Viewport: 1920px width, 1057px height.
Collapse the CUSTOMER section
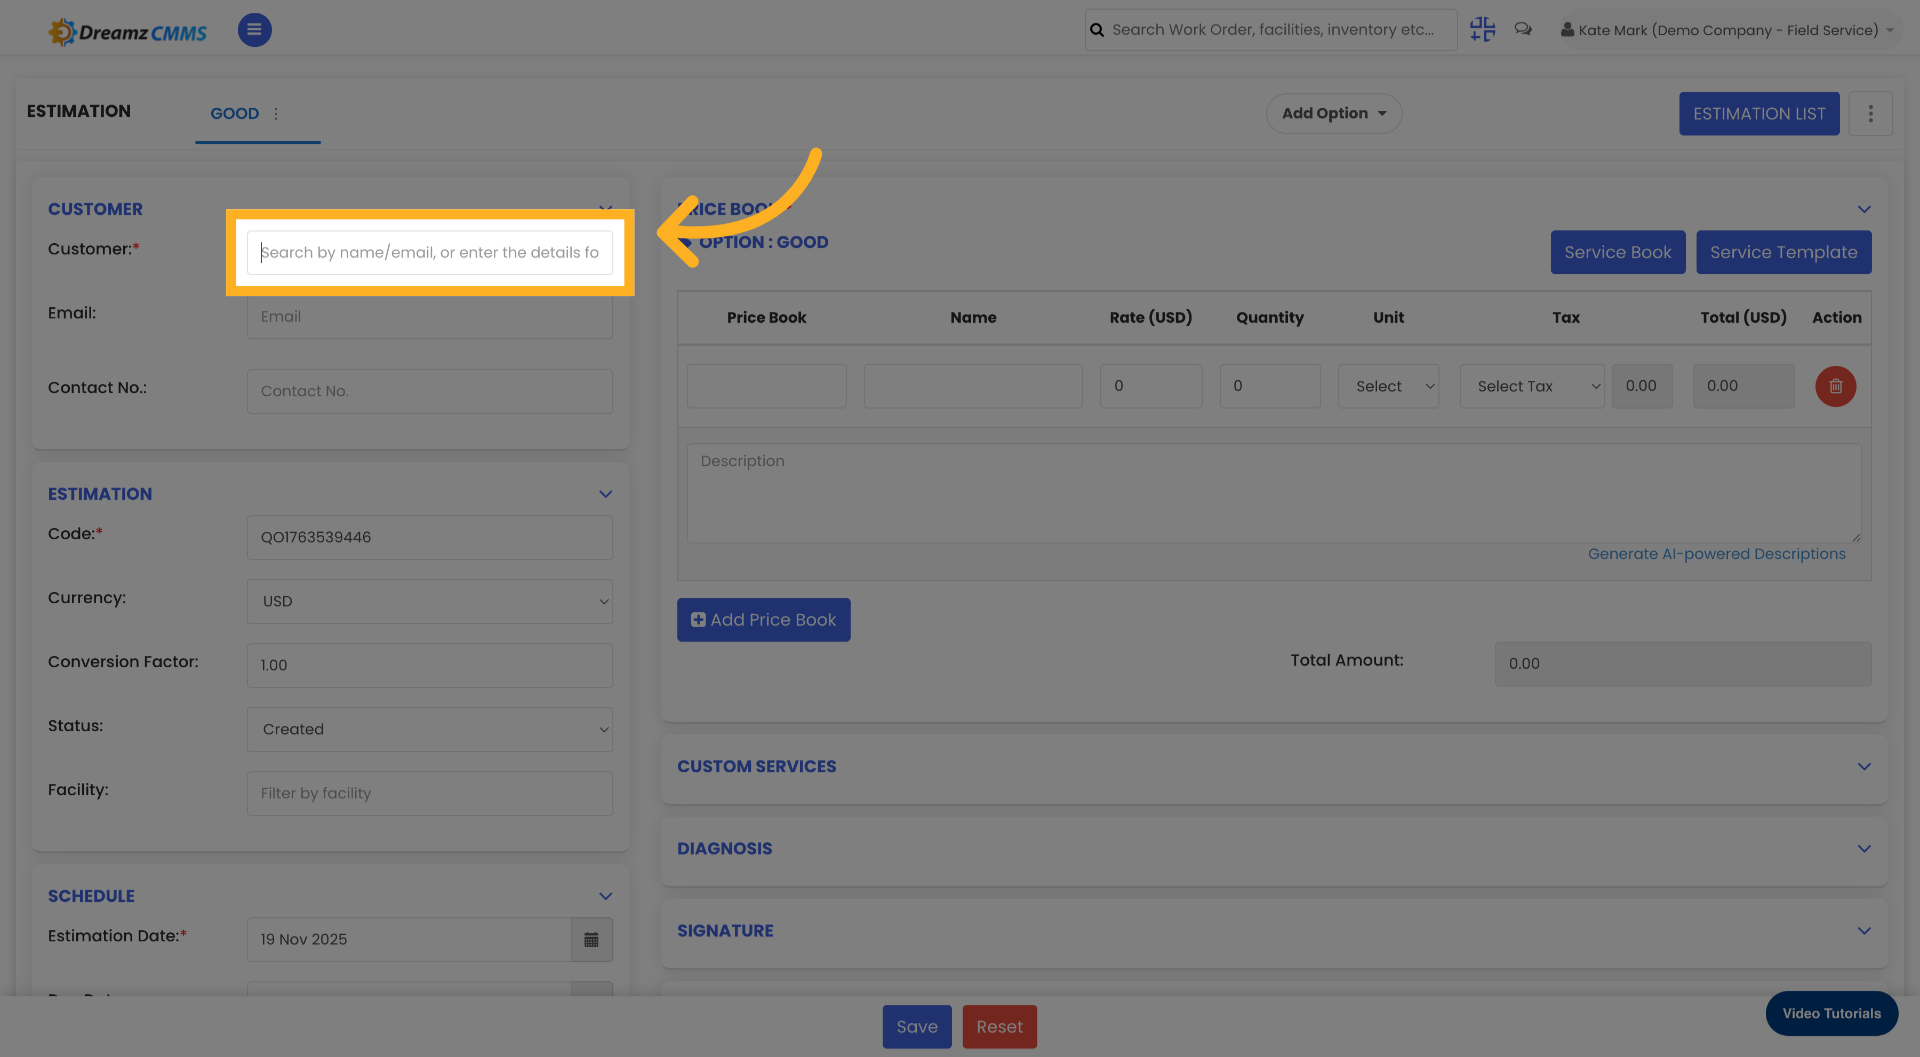605,209
